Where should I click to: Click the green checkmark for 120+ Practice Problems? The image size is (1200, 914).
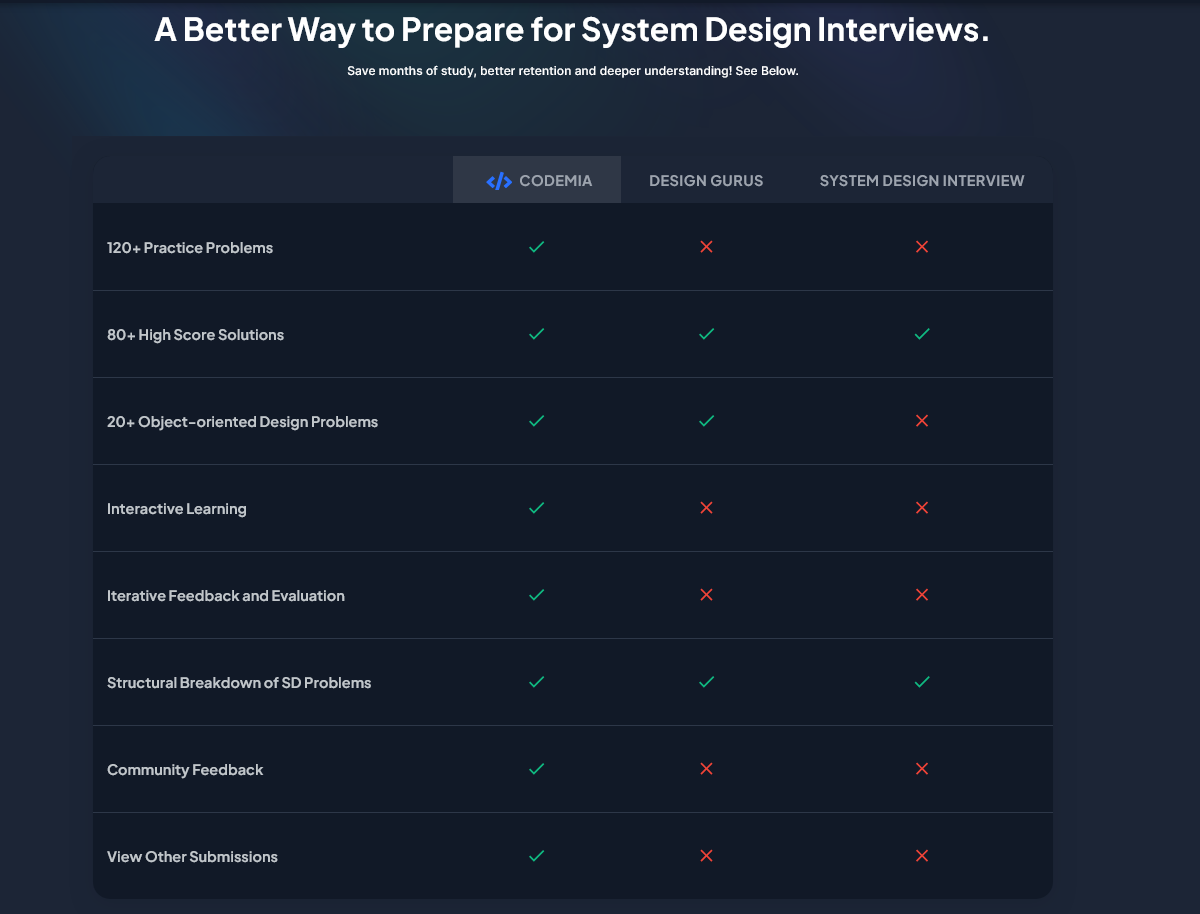coord(536,246)
